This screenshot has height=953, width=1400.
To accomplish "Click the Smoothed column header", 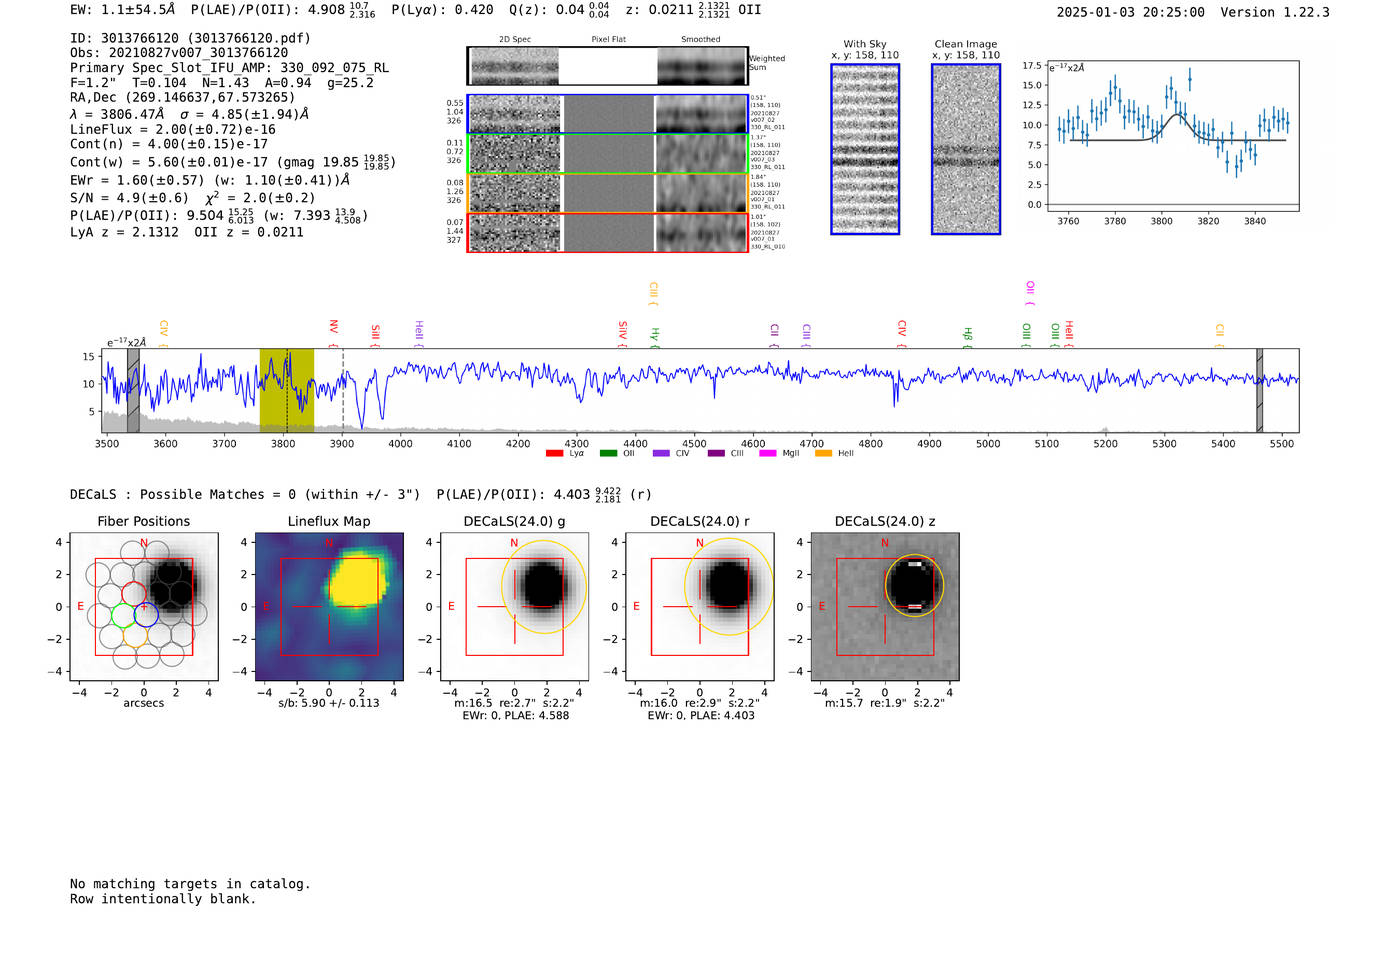I will 701,39.
